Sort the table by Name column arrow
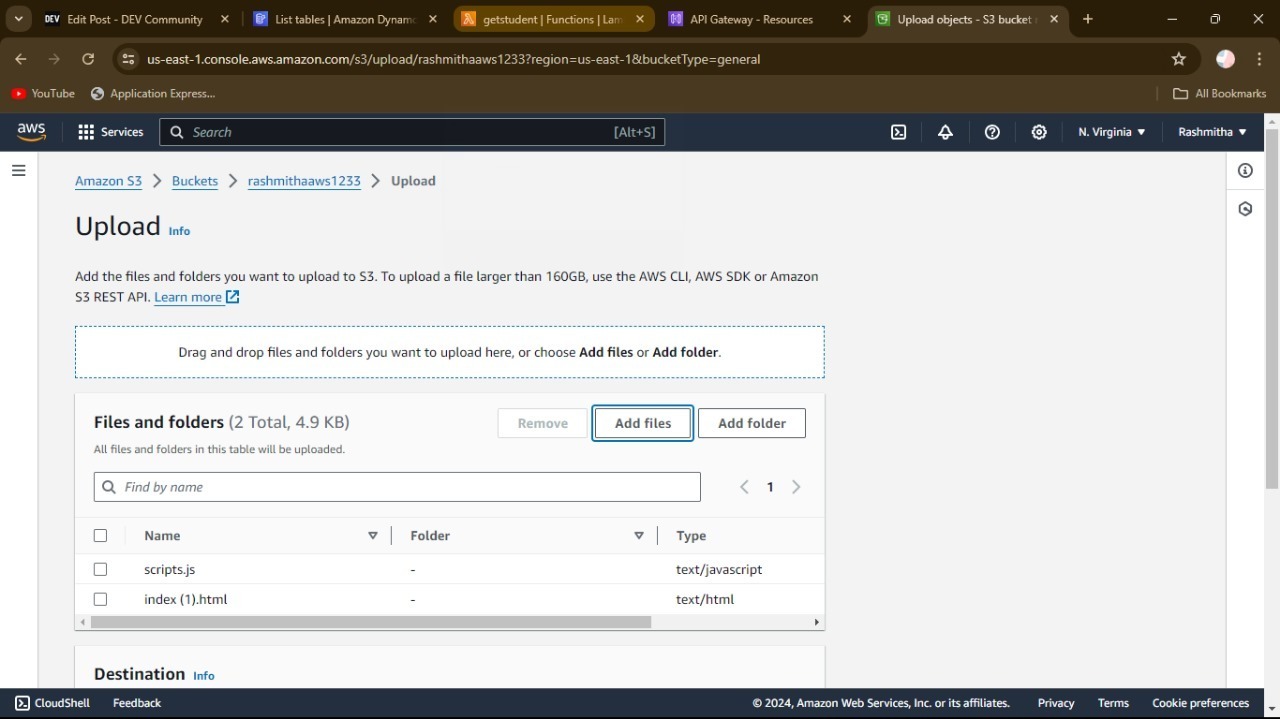Screen dimensions: 1280x719 [373, 536]
